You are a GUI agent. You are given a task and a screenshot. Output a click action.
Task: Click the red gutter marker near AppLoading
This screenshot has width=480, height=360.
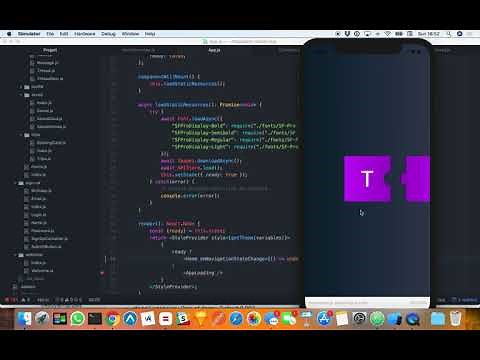pyautogui.click(x=102, y=273)
